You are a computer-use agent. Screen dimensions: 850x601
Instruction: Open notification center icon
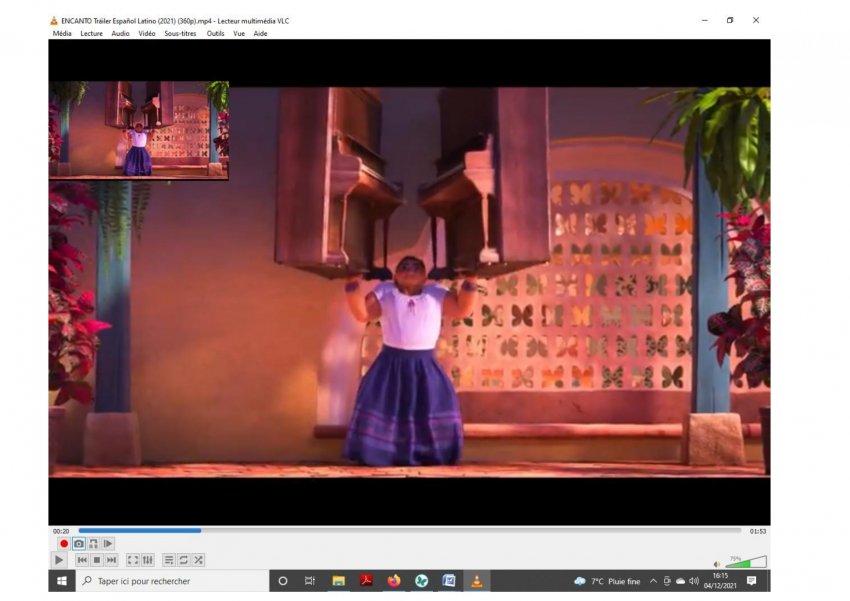(751, 581)
